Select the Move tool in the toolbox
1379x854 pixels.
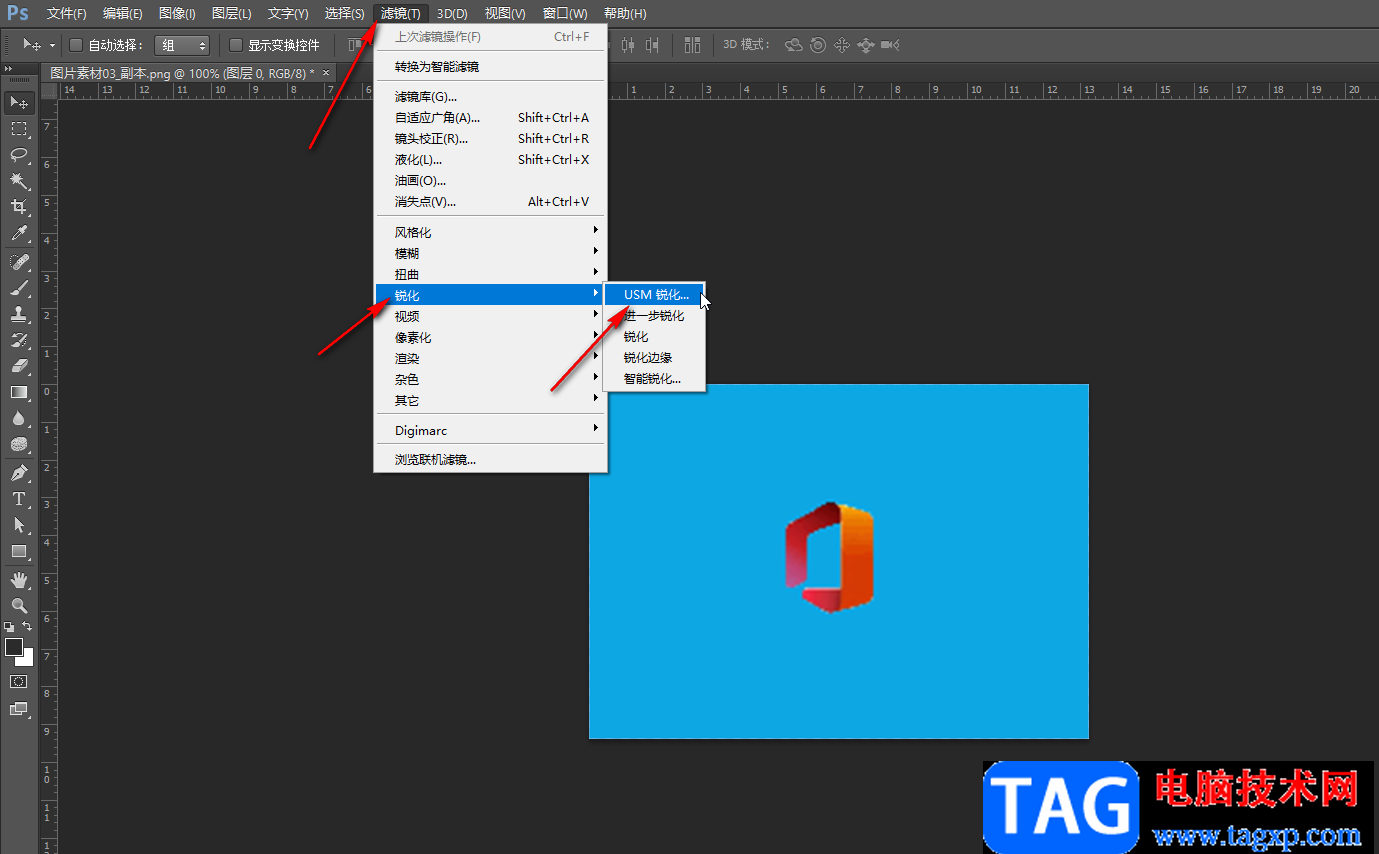(19, 103)
